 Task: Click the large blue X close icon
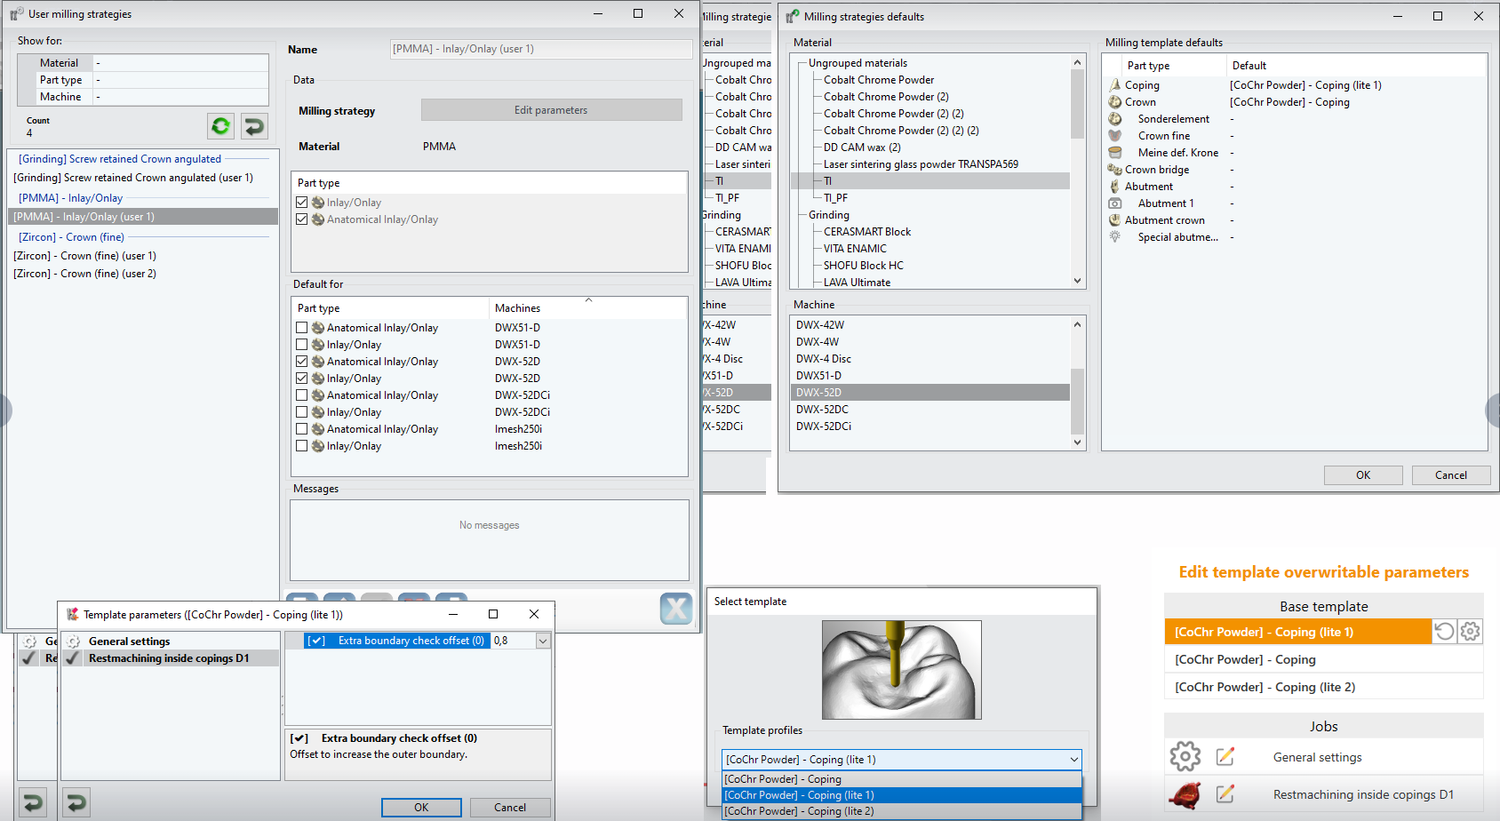(x=676, y=608)
